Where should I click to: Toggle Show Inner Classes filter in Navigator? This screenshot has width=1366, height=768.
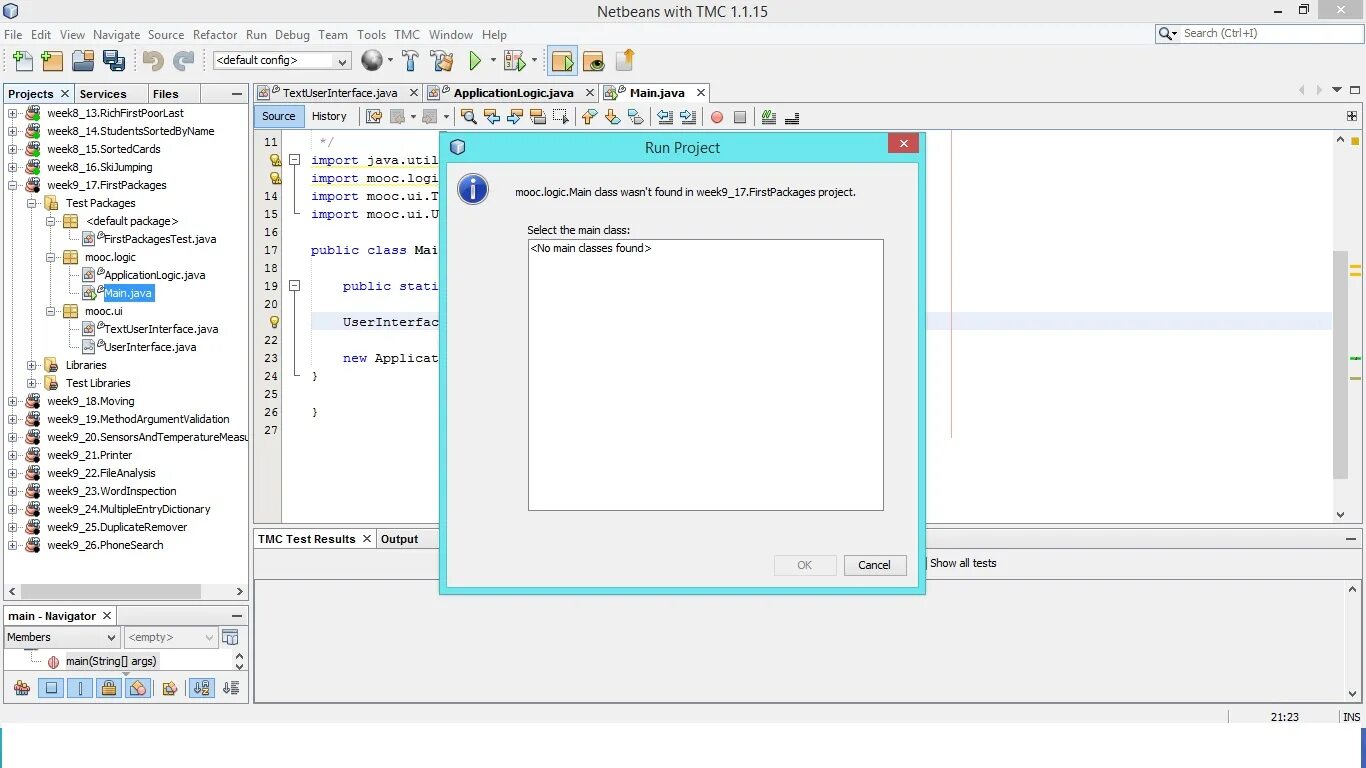click(138, 688)
